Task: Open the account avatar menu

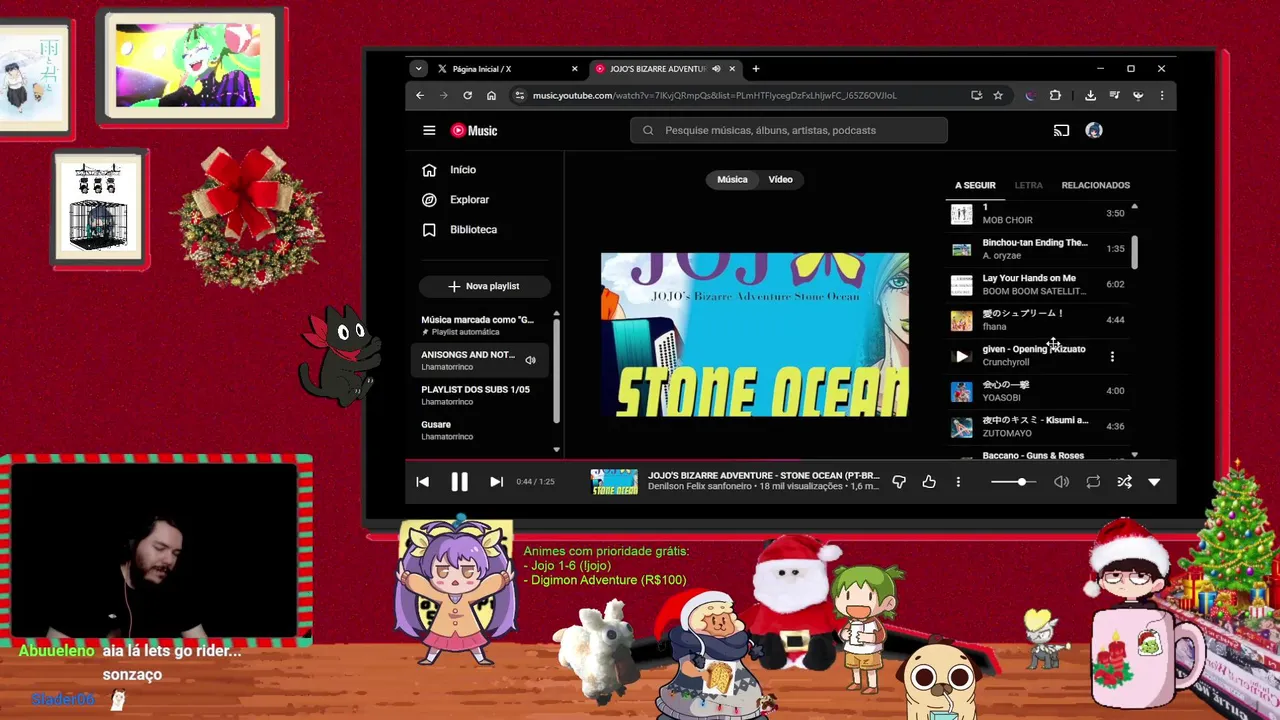Action: [1094, 130]
